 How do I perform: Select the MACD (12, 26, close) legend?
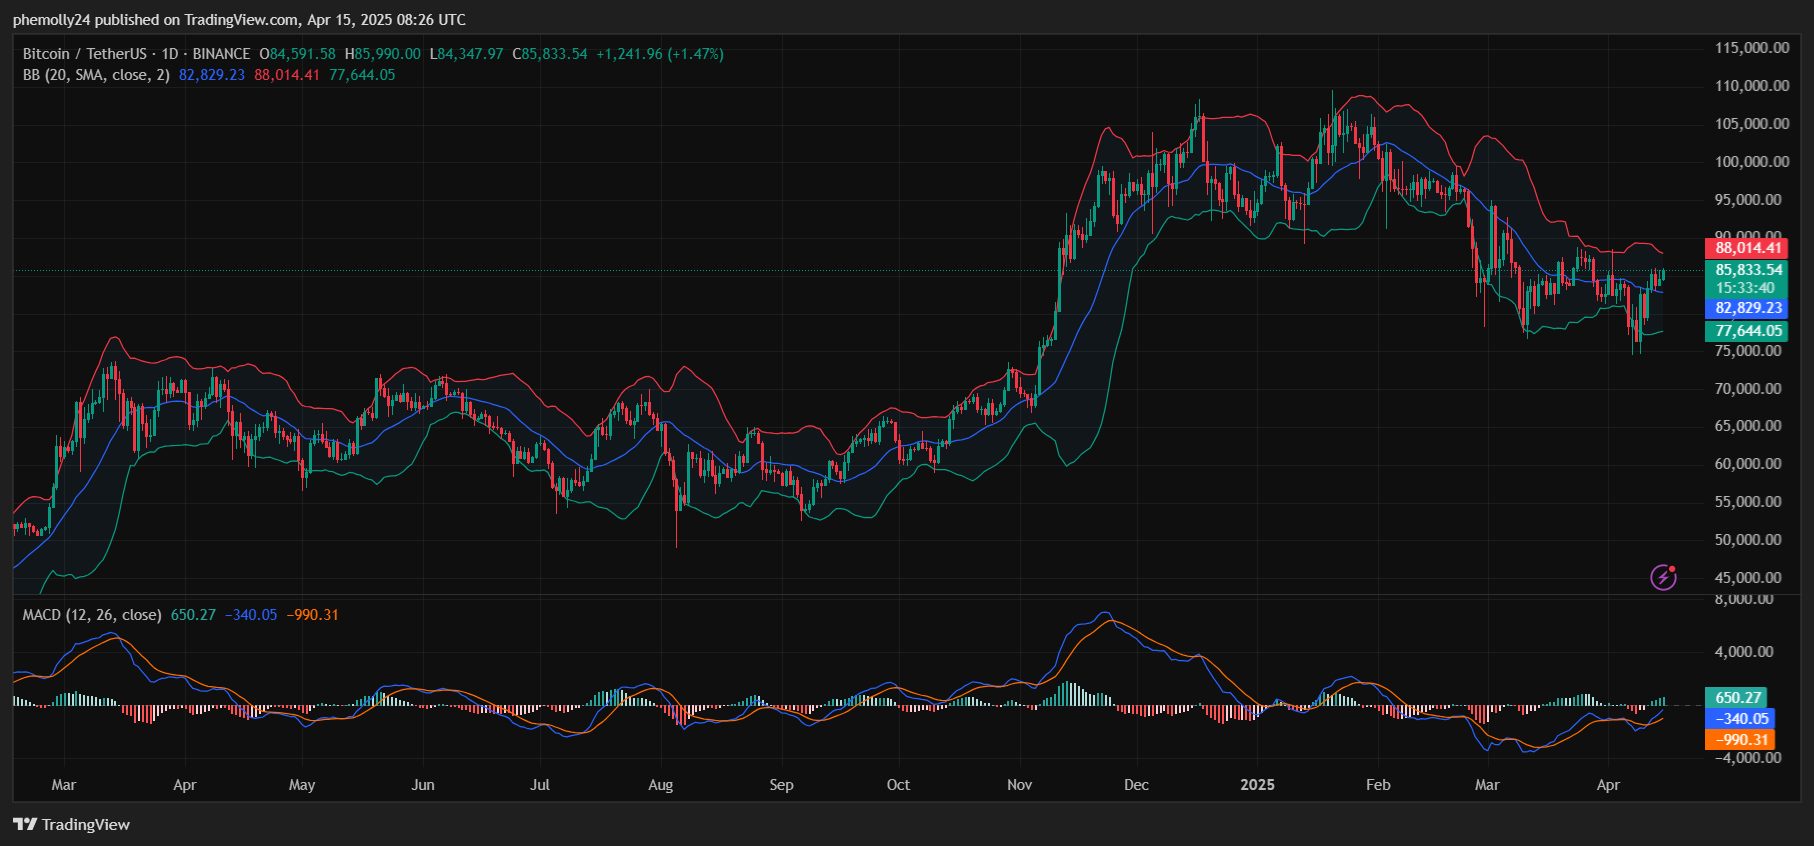coord(92,615)
